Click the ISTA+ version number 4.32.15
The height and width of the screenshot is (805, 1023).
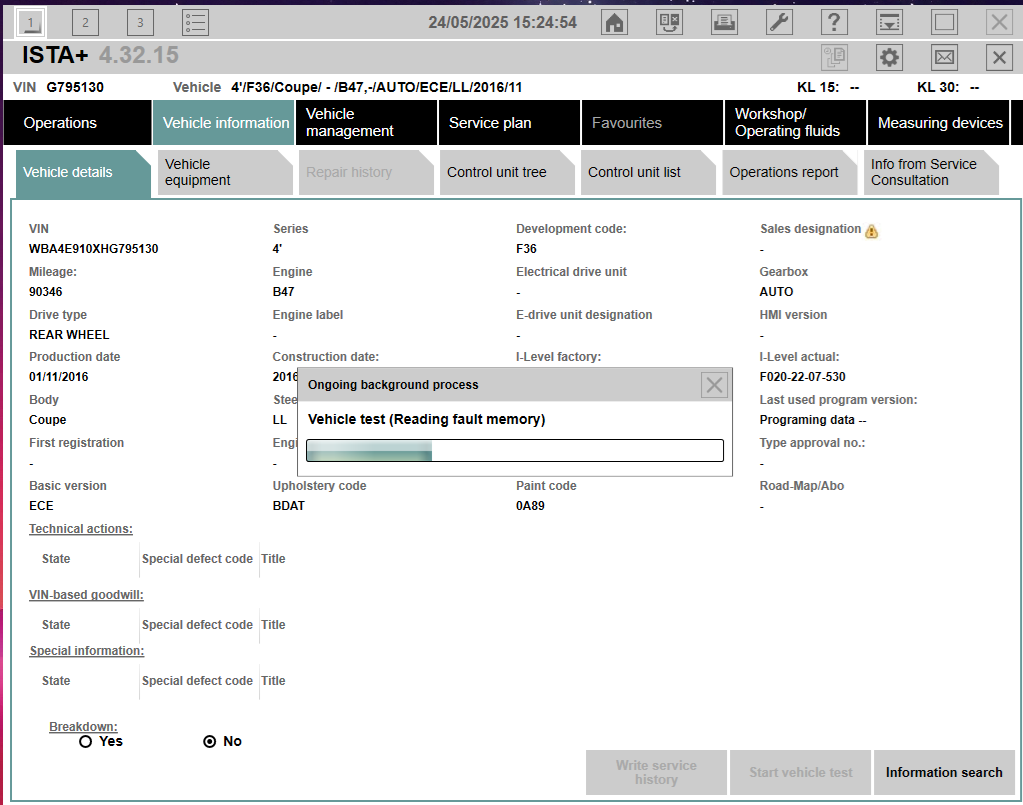coord(139,55)
